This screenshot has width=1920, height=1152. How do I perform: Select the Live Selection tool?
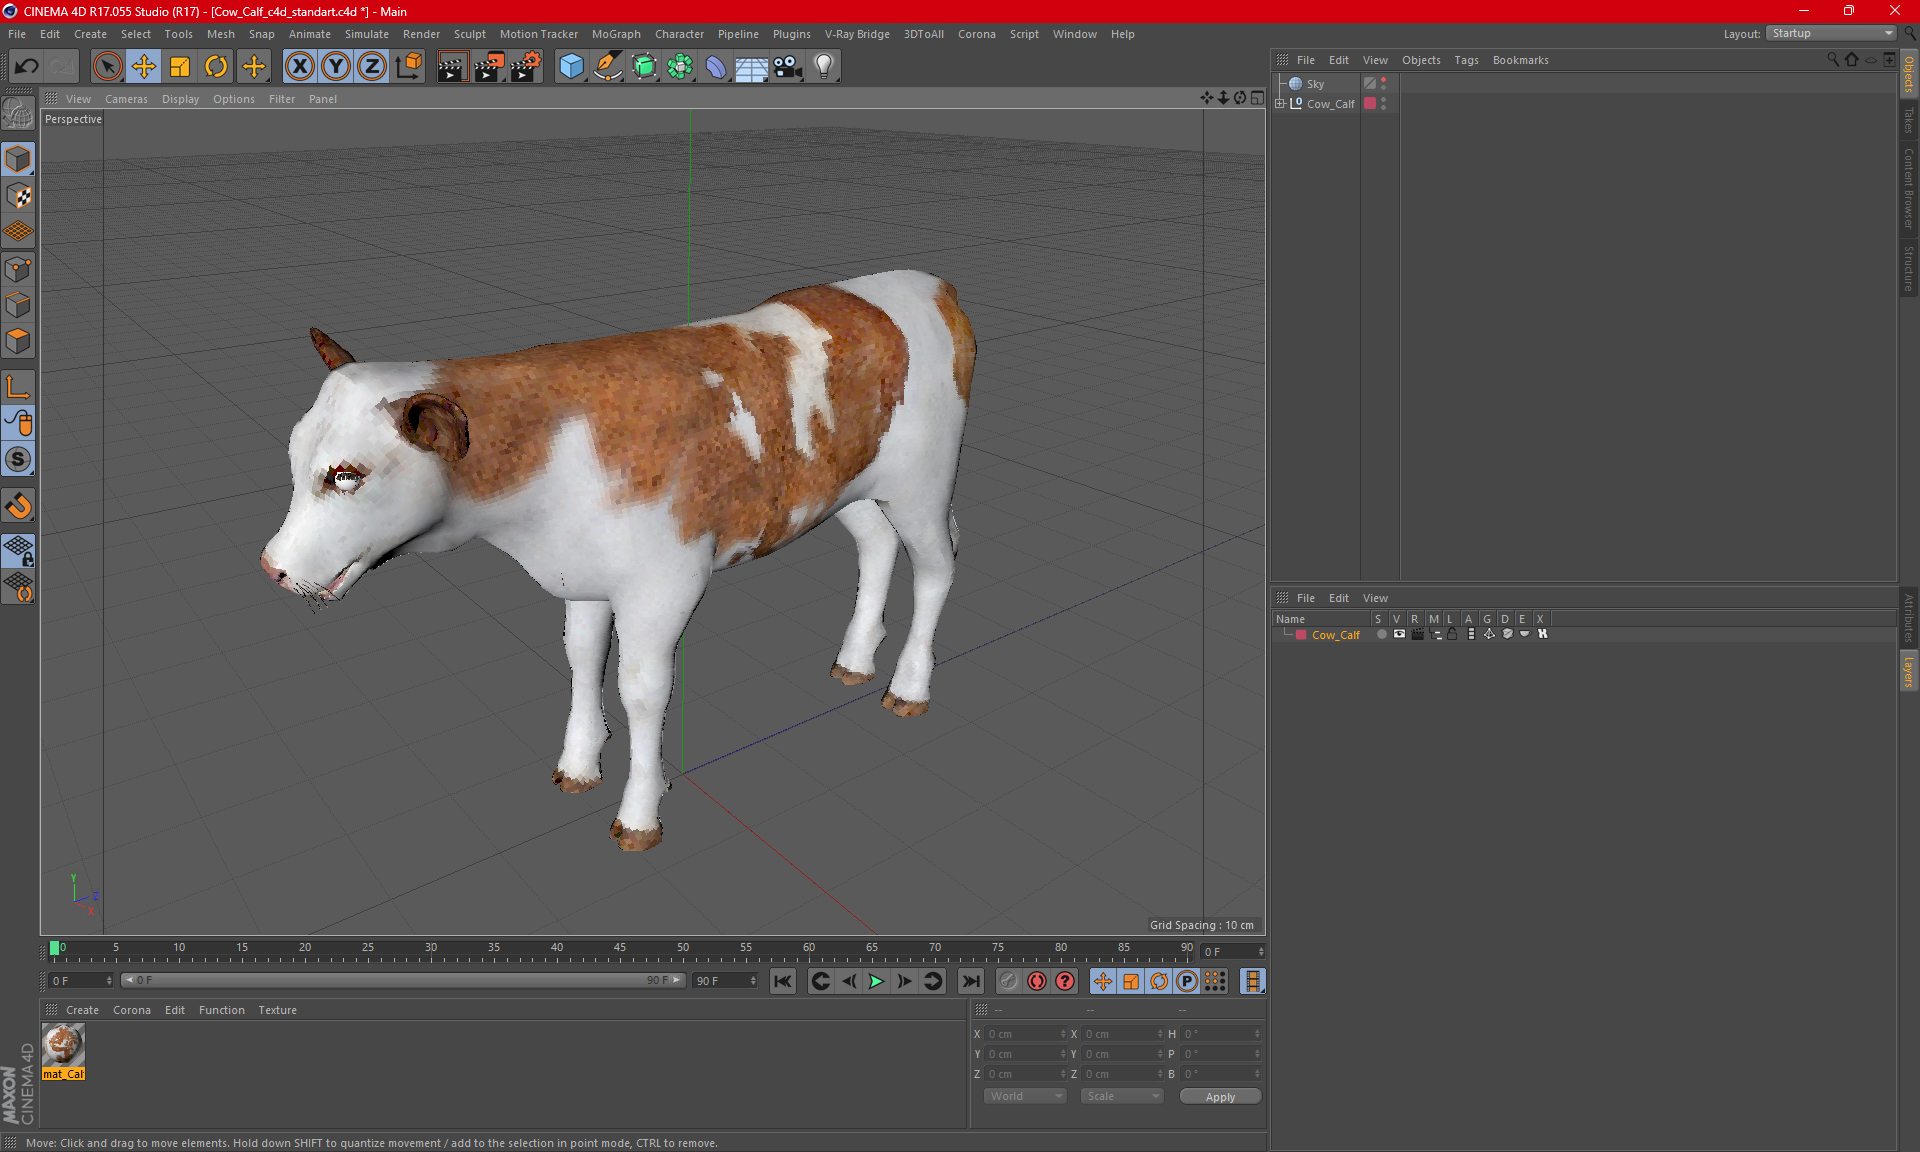click(x=107, y=67)
